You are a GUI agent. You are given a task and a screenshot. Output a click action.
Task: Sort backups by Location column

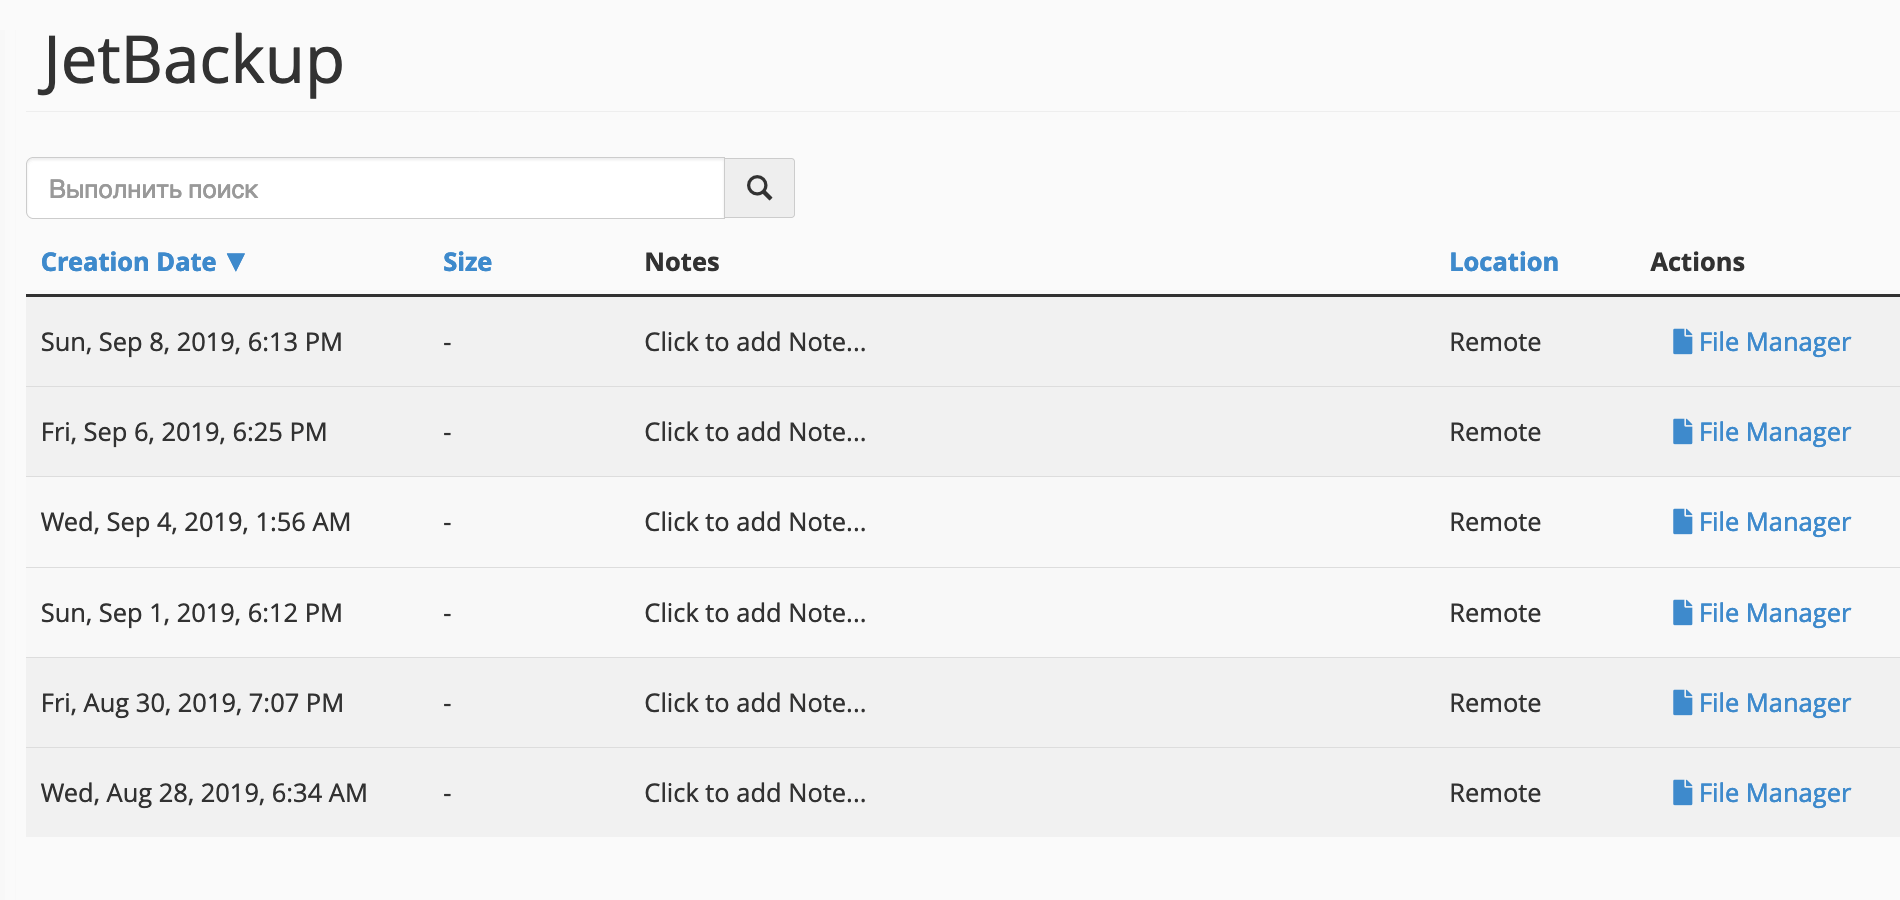[1504, 262]
